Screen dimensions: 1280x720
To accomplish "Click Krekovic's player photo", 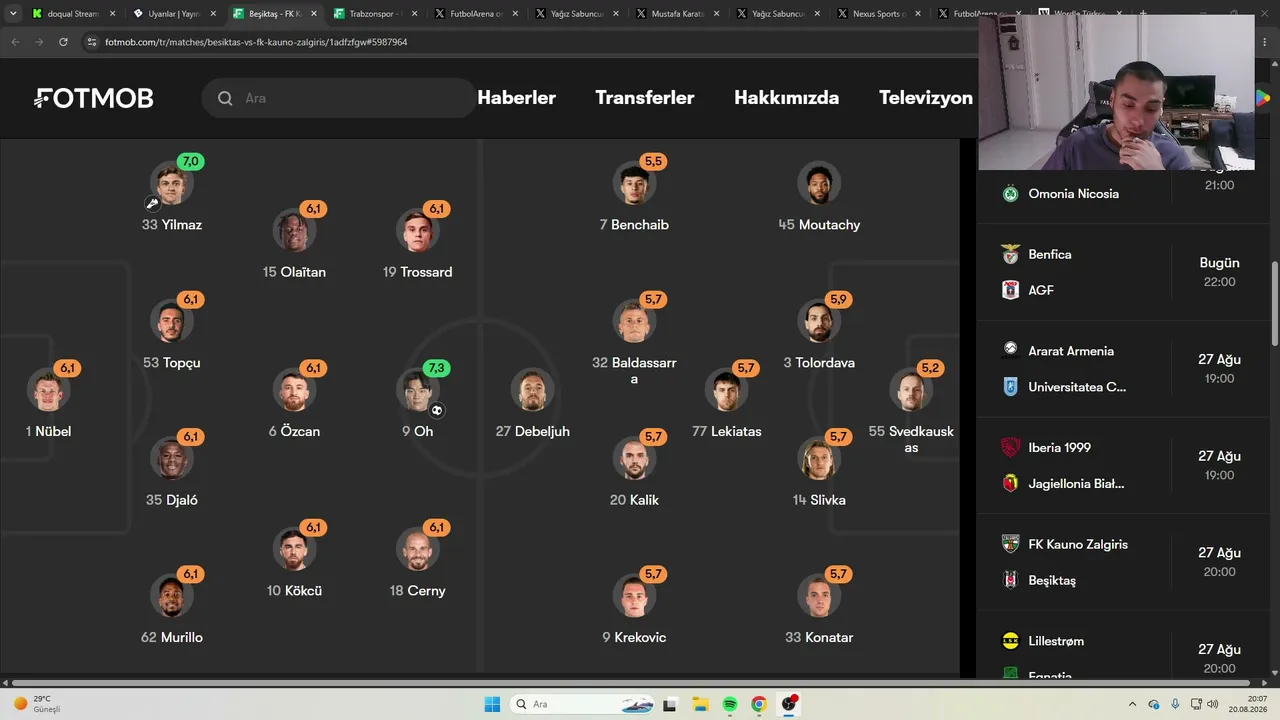I will tap(634, 596).
